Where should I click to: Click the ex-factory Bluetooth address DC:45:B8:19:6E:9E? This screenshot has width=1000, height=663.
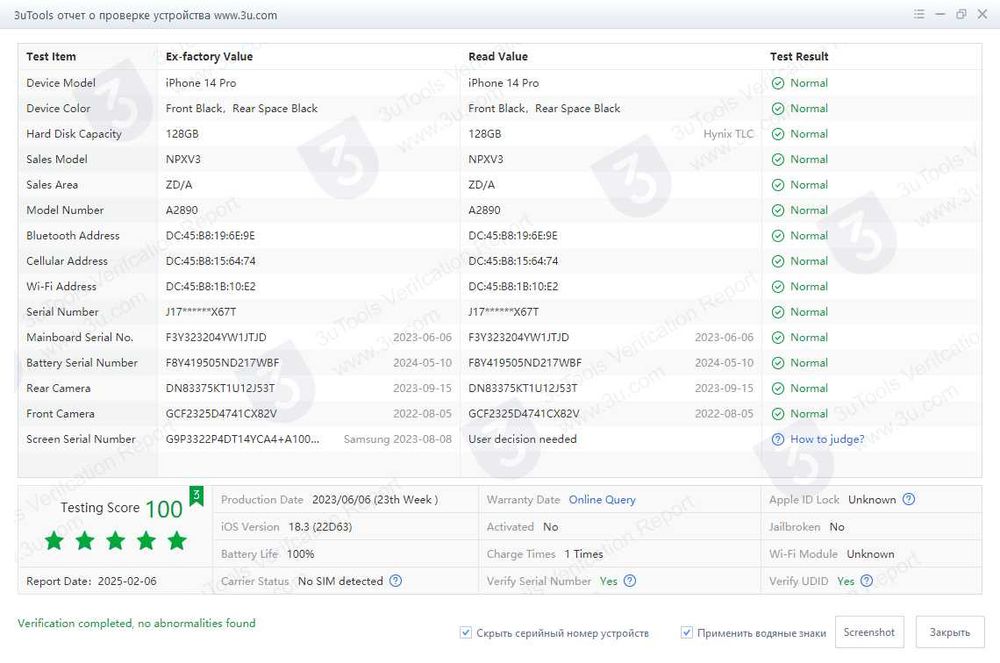(x=210, y=235)
